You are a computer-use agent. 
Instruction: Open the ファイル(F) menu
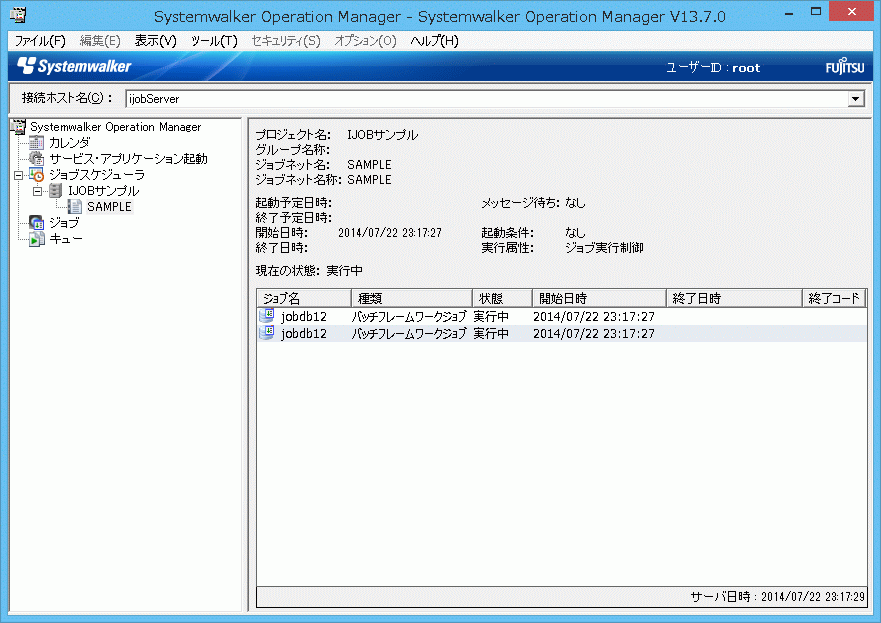40,41
